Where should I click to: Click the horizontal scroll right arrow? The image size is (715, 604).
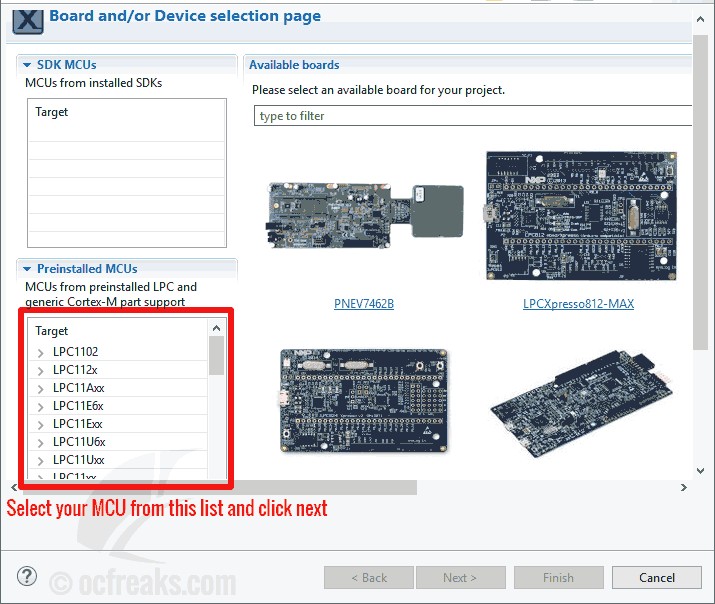pos(684,488)
